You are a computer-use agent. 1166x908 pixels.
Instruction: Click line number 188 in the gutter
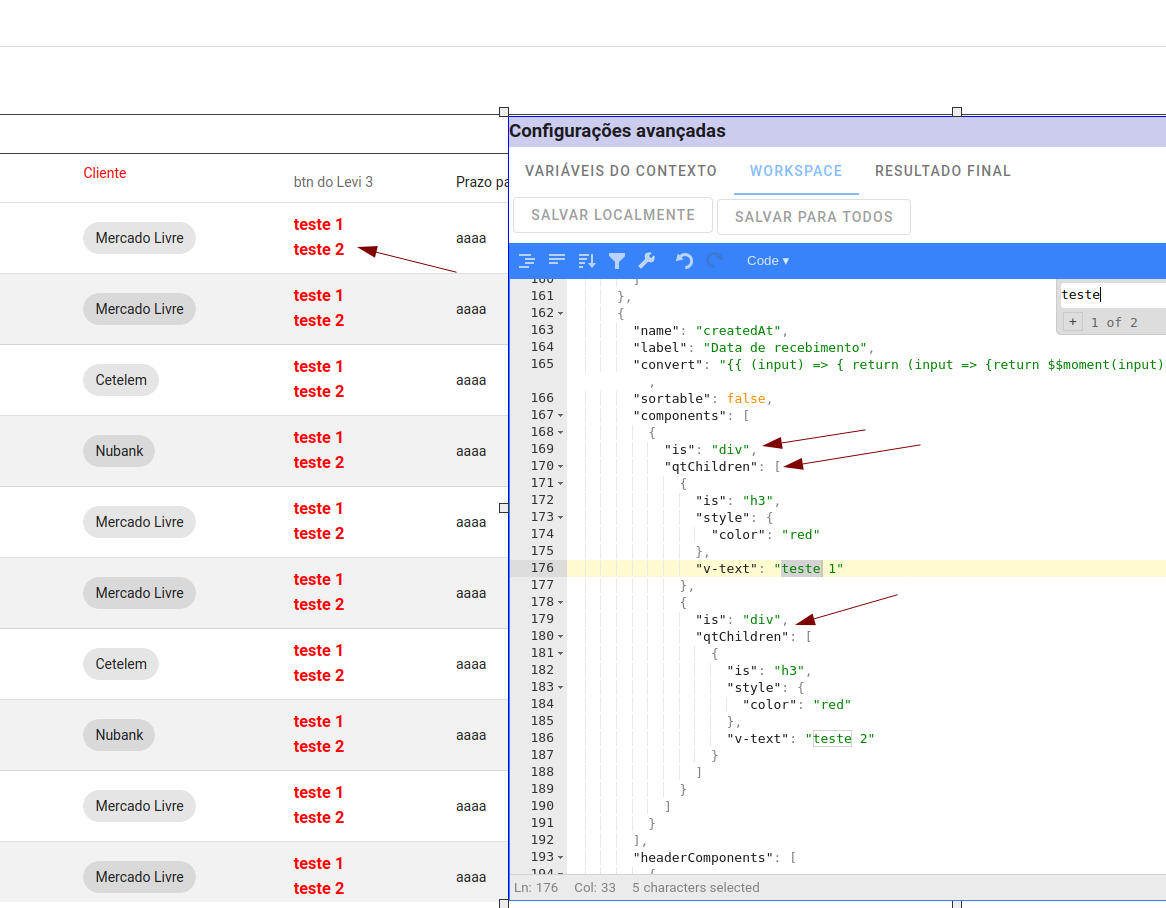coord(542,773)
